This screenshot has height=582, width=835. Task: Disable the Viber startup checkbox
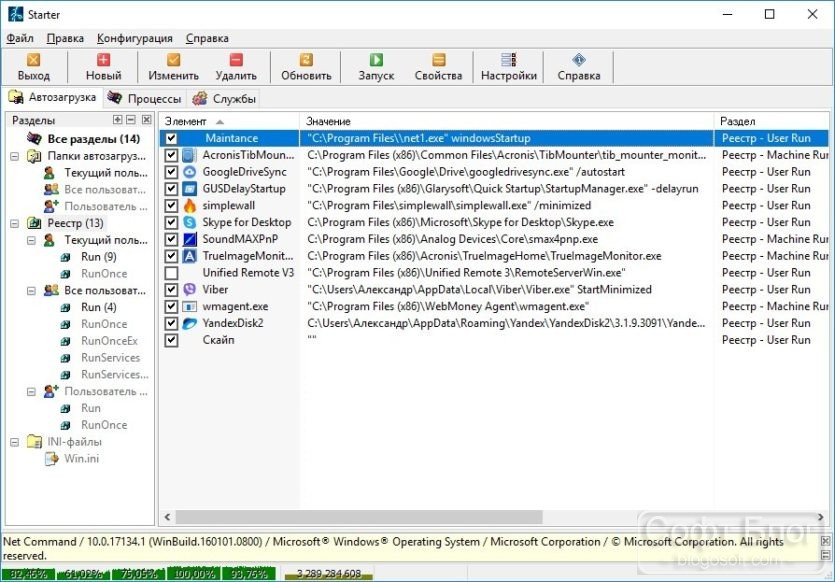[171, 290]
